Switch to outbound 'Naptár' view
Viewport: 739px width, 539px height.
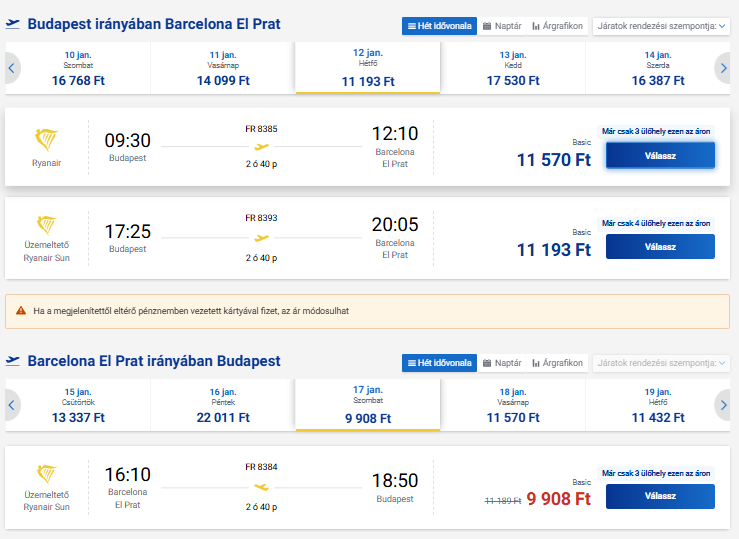click(x=502, y=26)
